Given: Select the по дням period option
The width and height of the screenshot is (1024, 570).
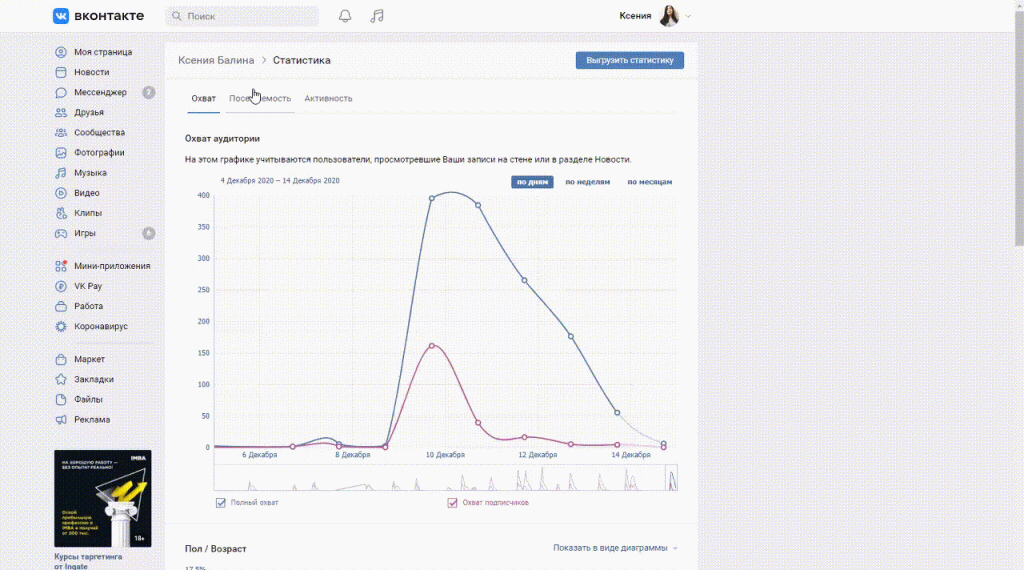Looking at the screenshot, I should tap(532, 182).
